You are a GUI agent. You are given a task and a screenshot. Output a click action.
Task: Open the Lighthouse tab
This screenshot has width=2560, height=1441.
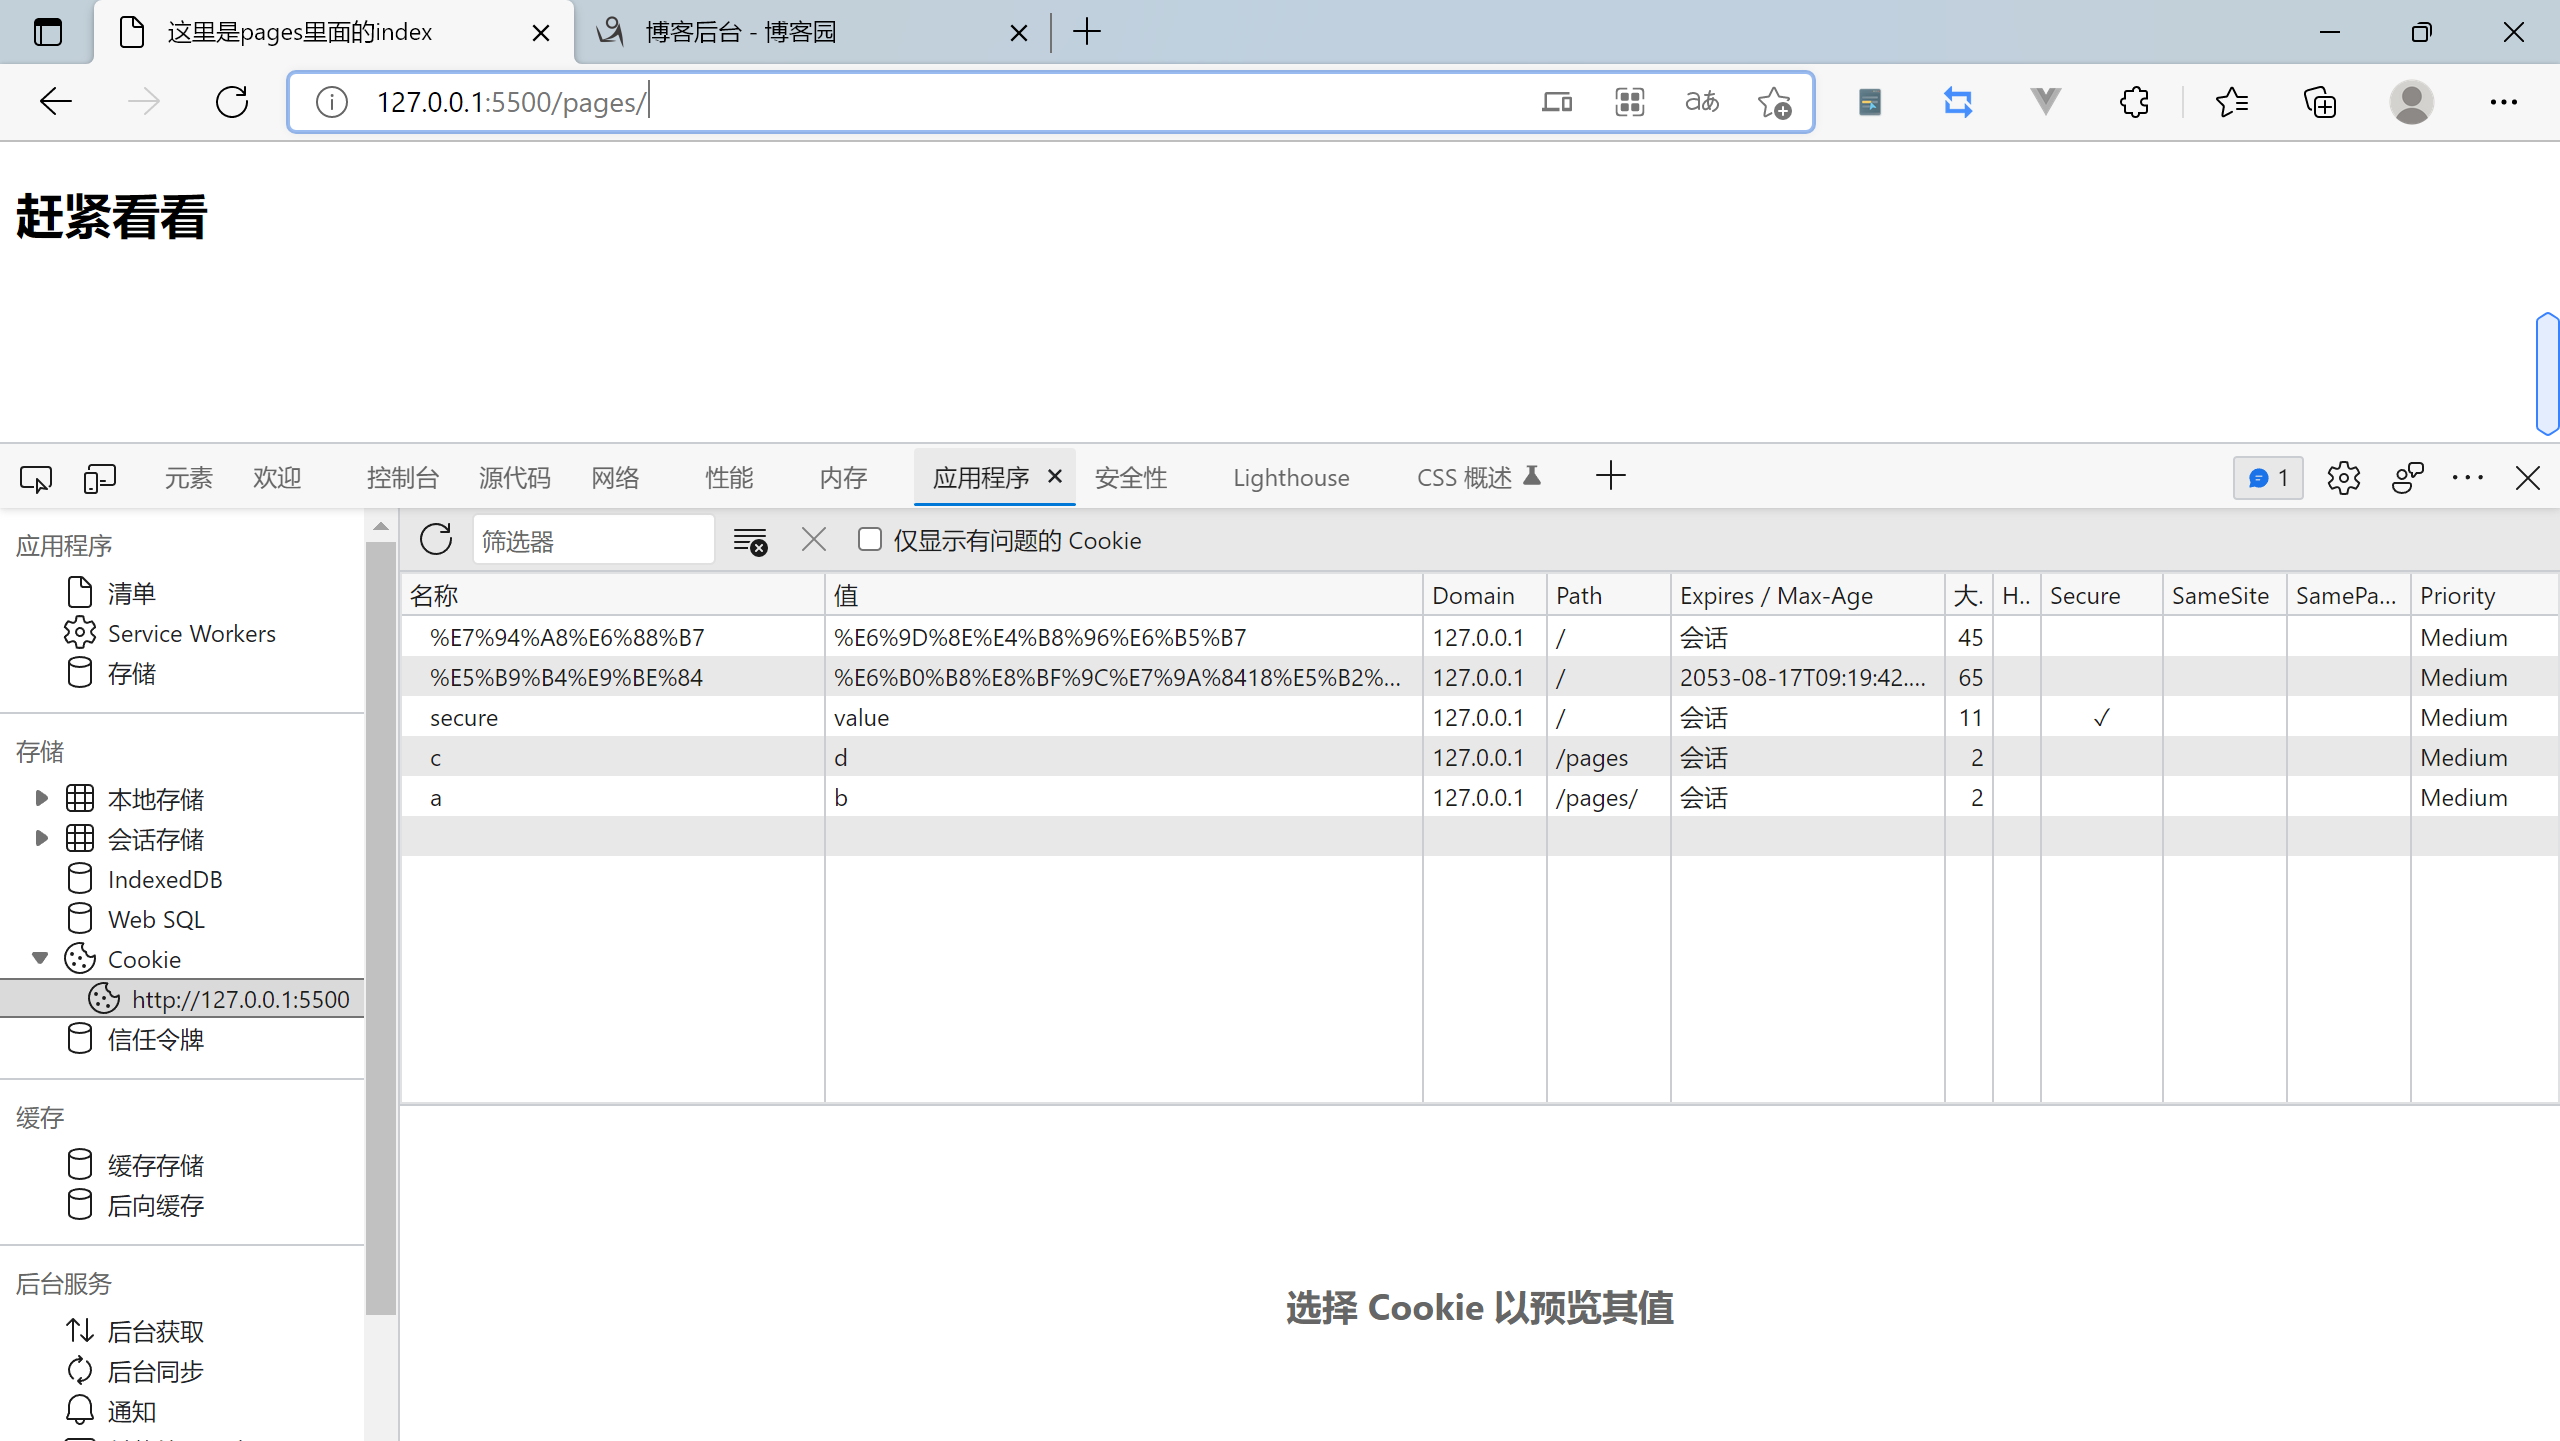pyautogui.click(x=1291, y=478)
